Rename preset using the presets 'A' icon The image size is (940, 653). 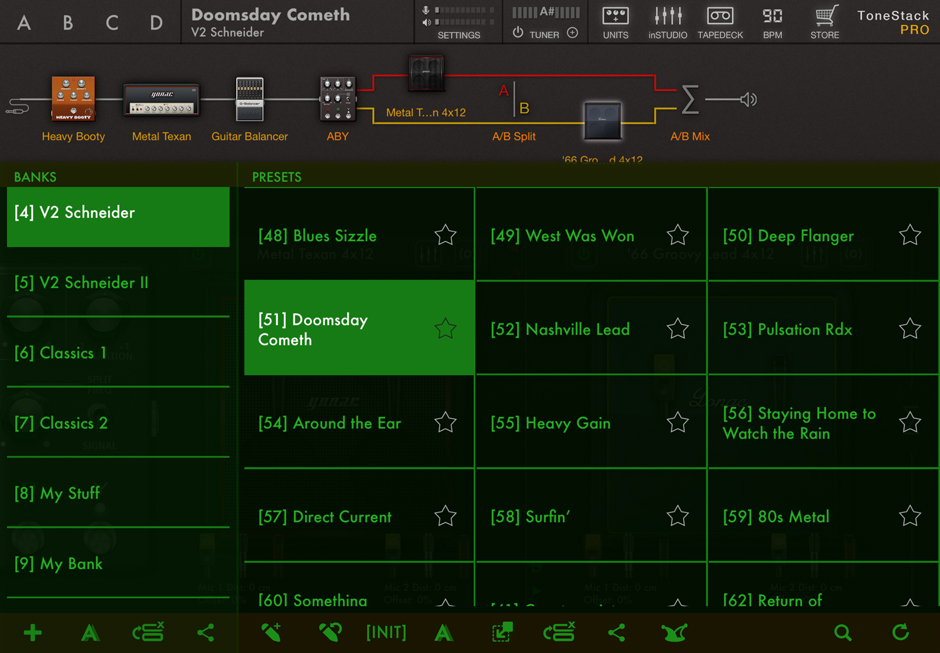(444, 633)
